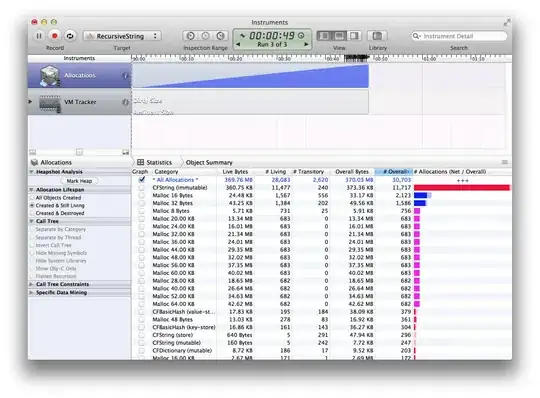This screenshot has width=540, height=398.
Task: Collapse the Heapshot Analysis section
Action: pos(32,172)
